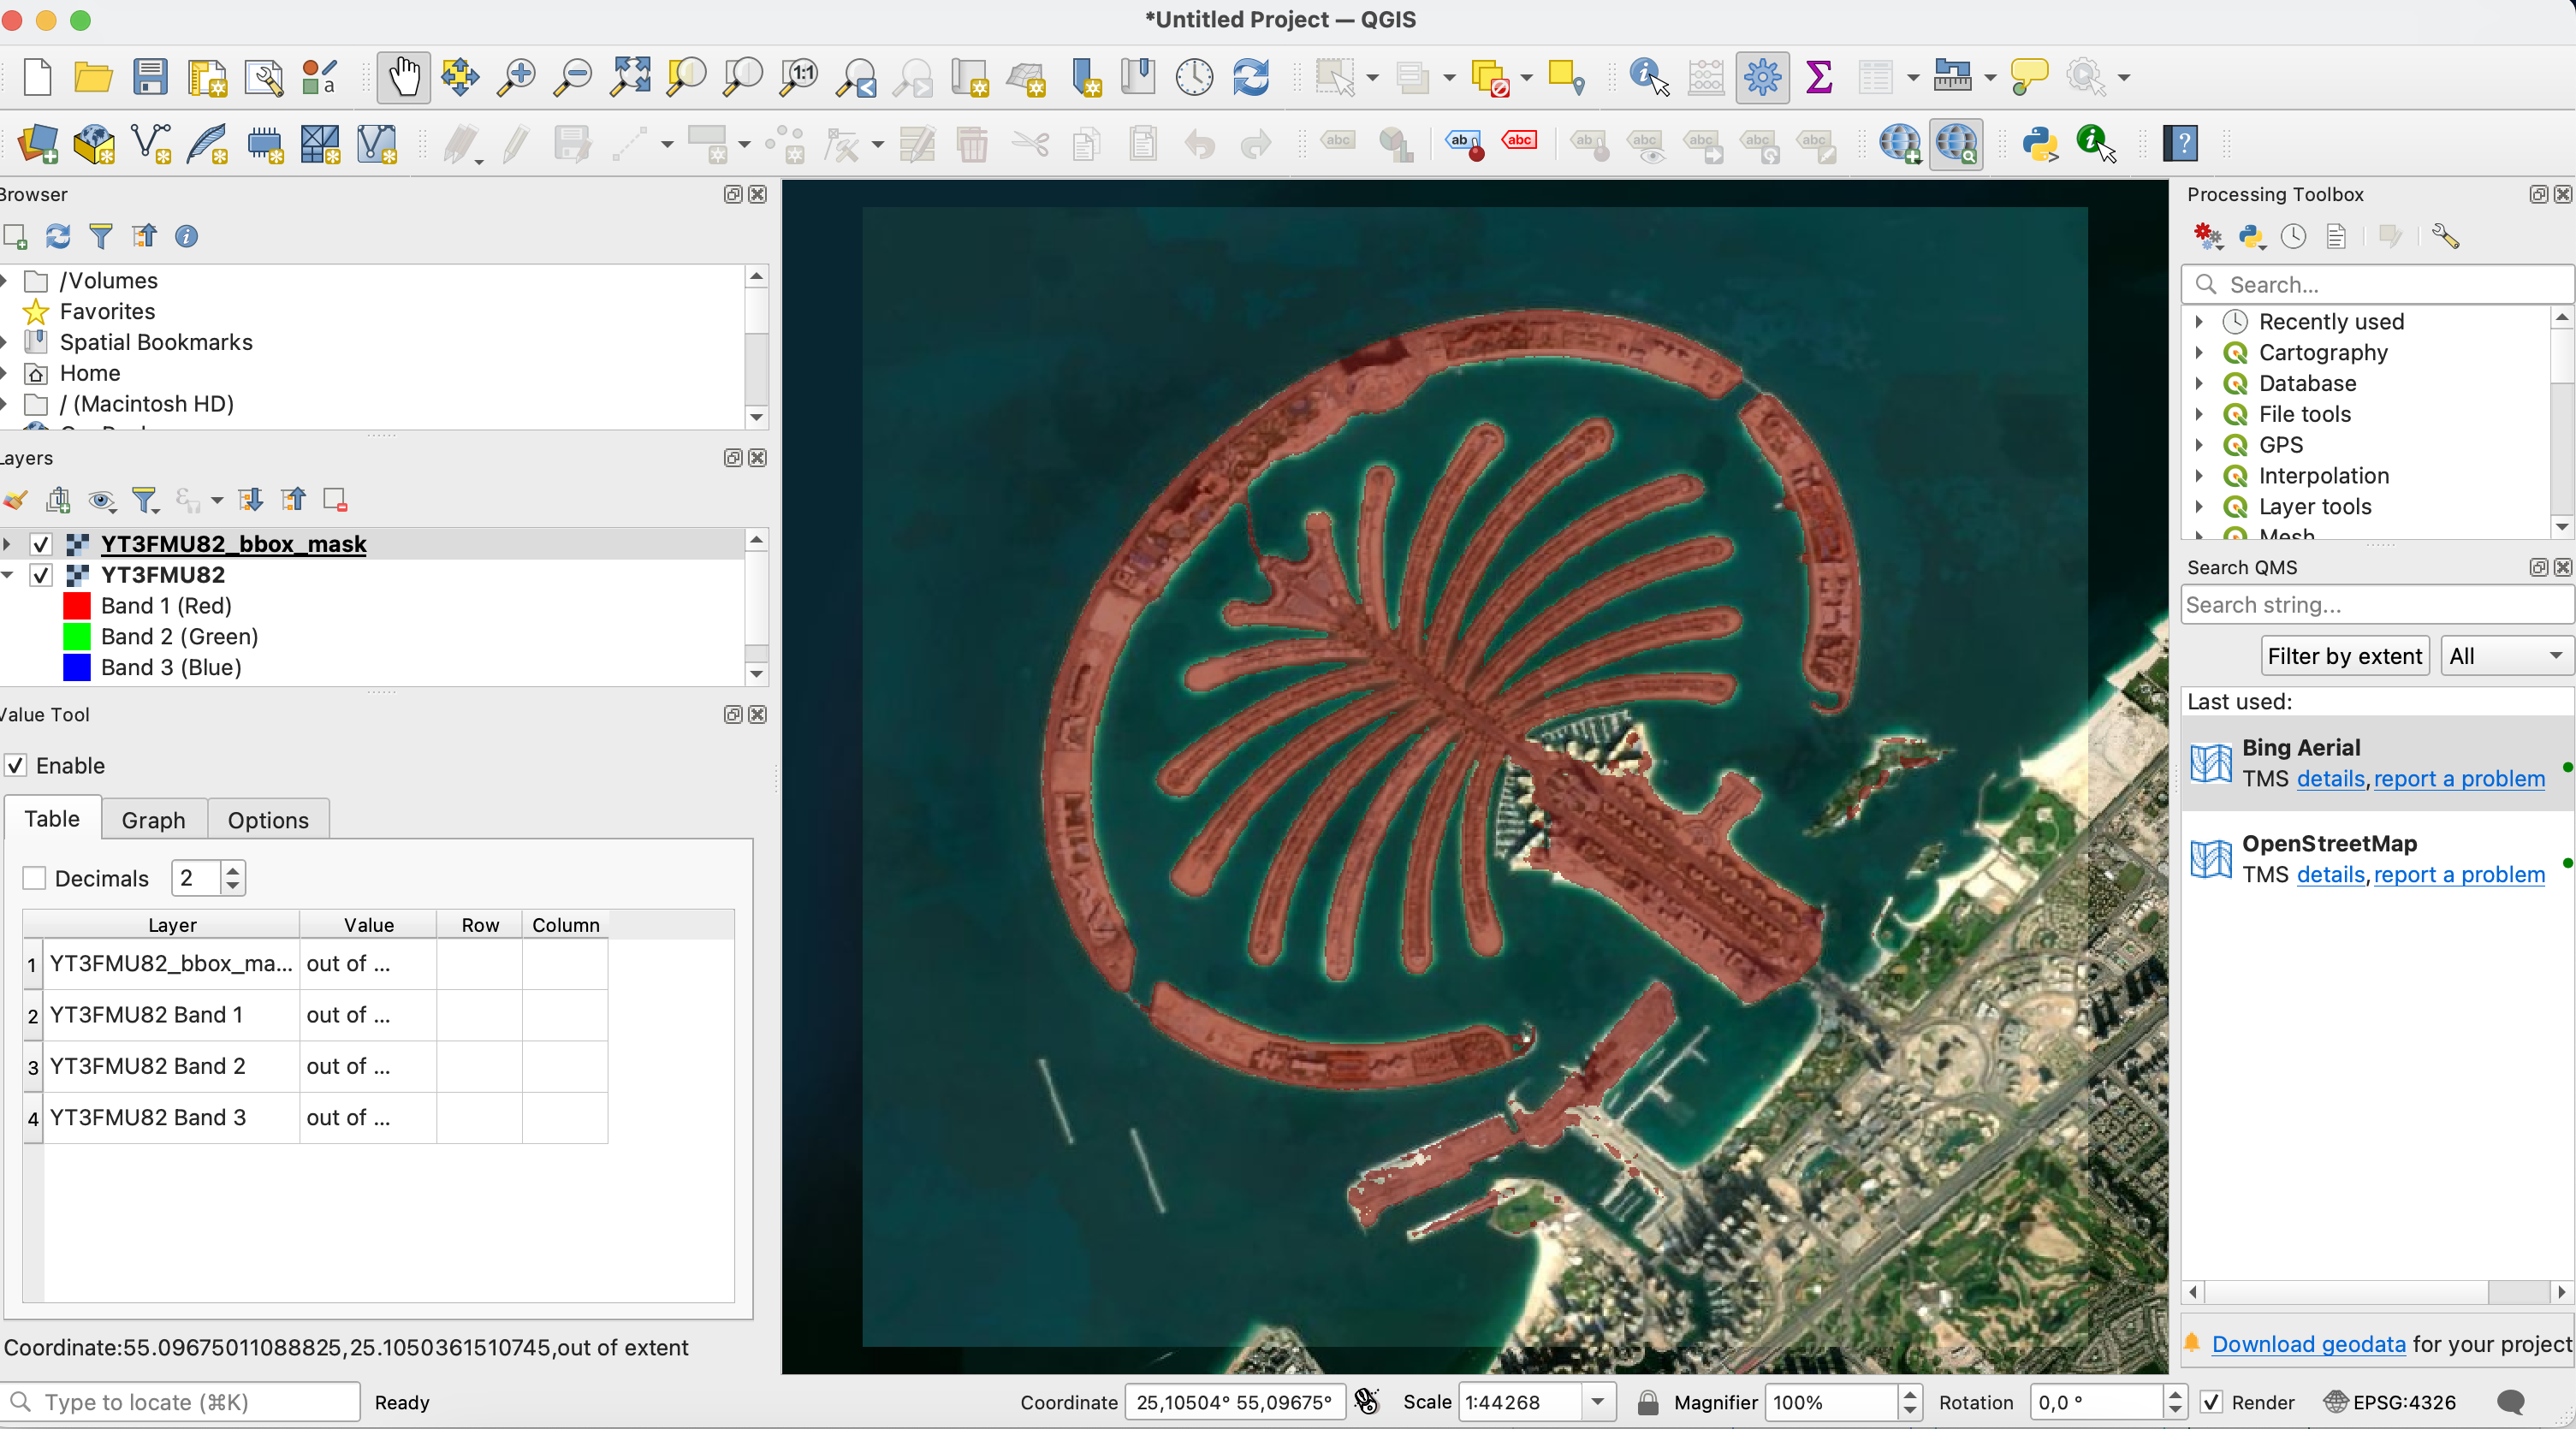
Task: Open Processing Toolbox gear icon in toolbar
Action: click(x=1762, y=77)
